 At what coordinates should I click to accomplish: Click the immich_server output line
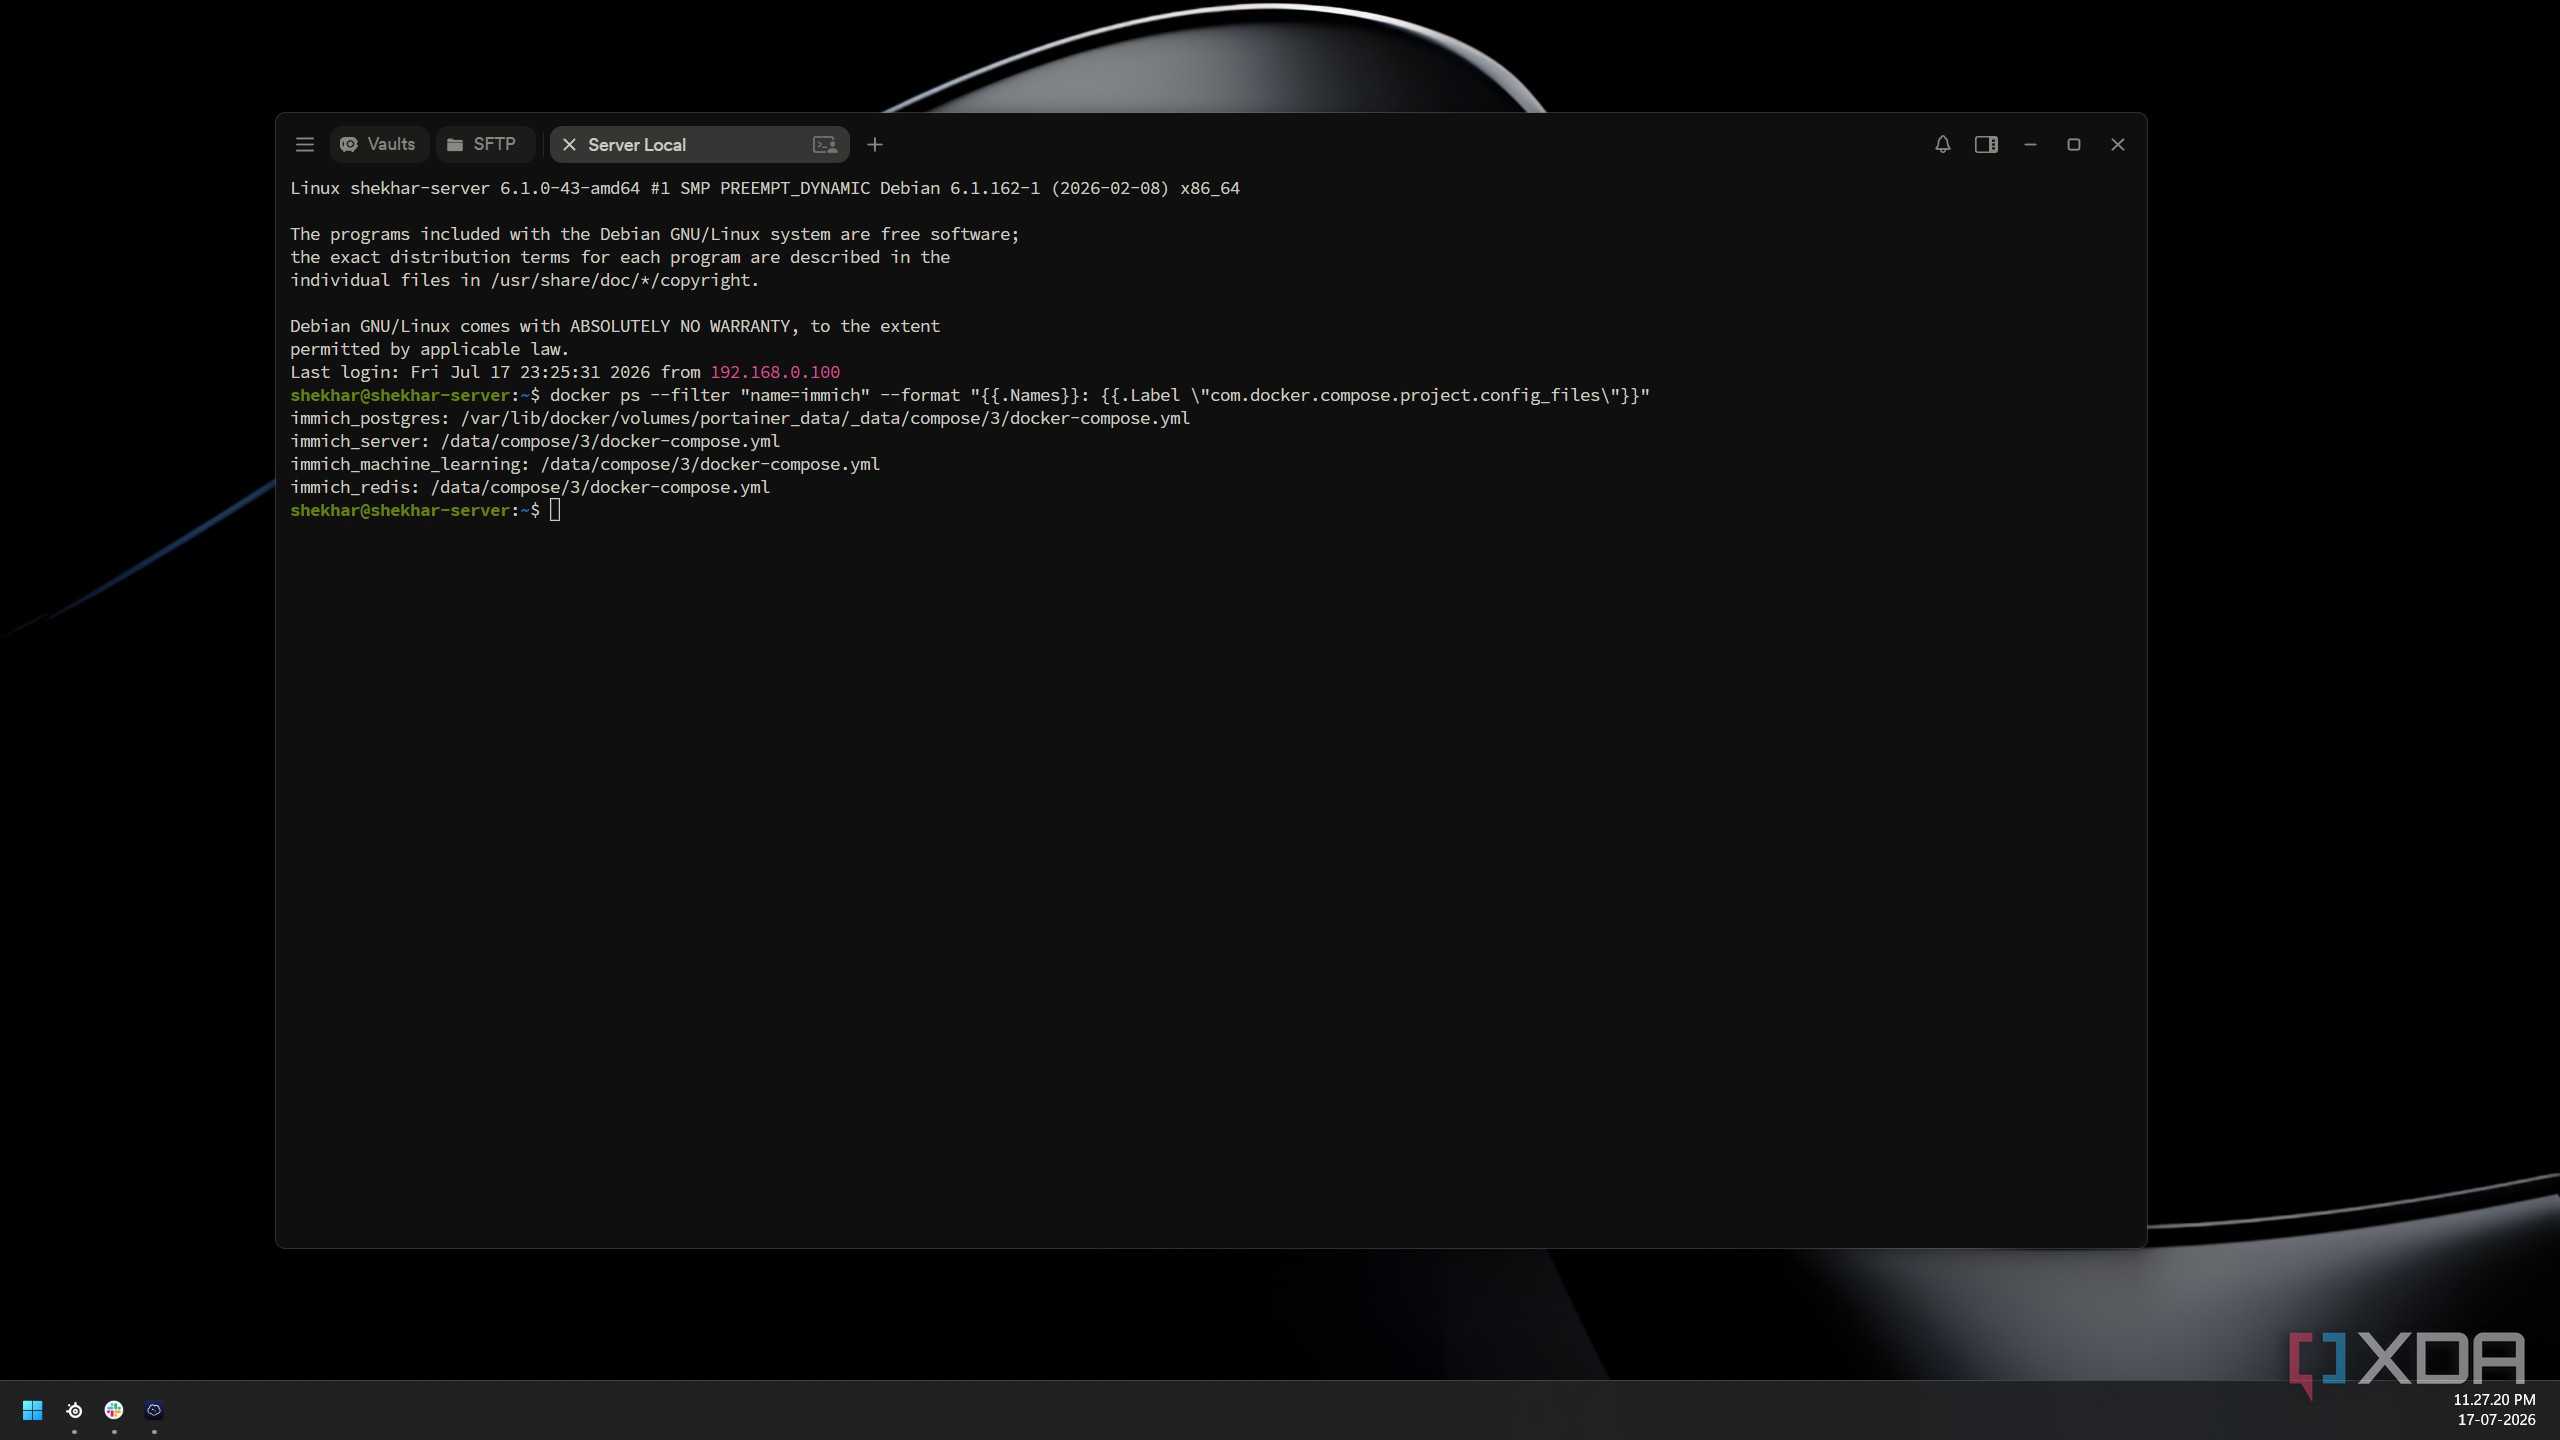(x=535, y=441)
